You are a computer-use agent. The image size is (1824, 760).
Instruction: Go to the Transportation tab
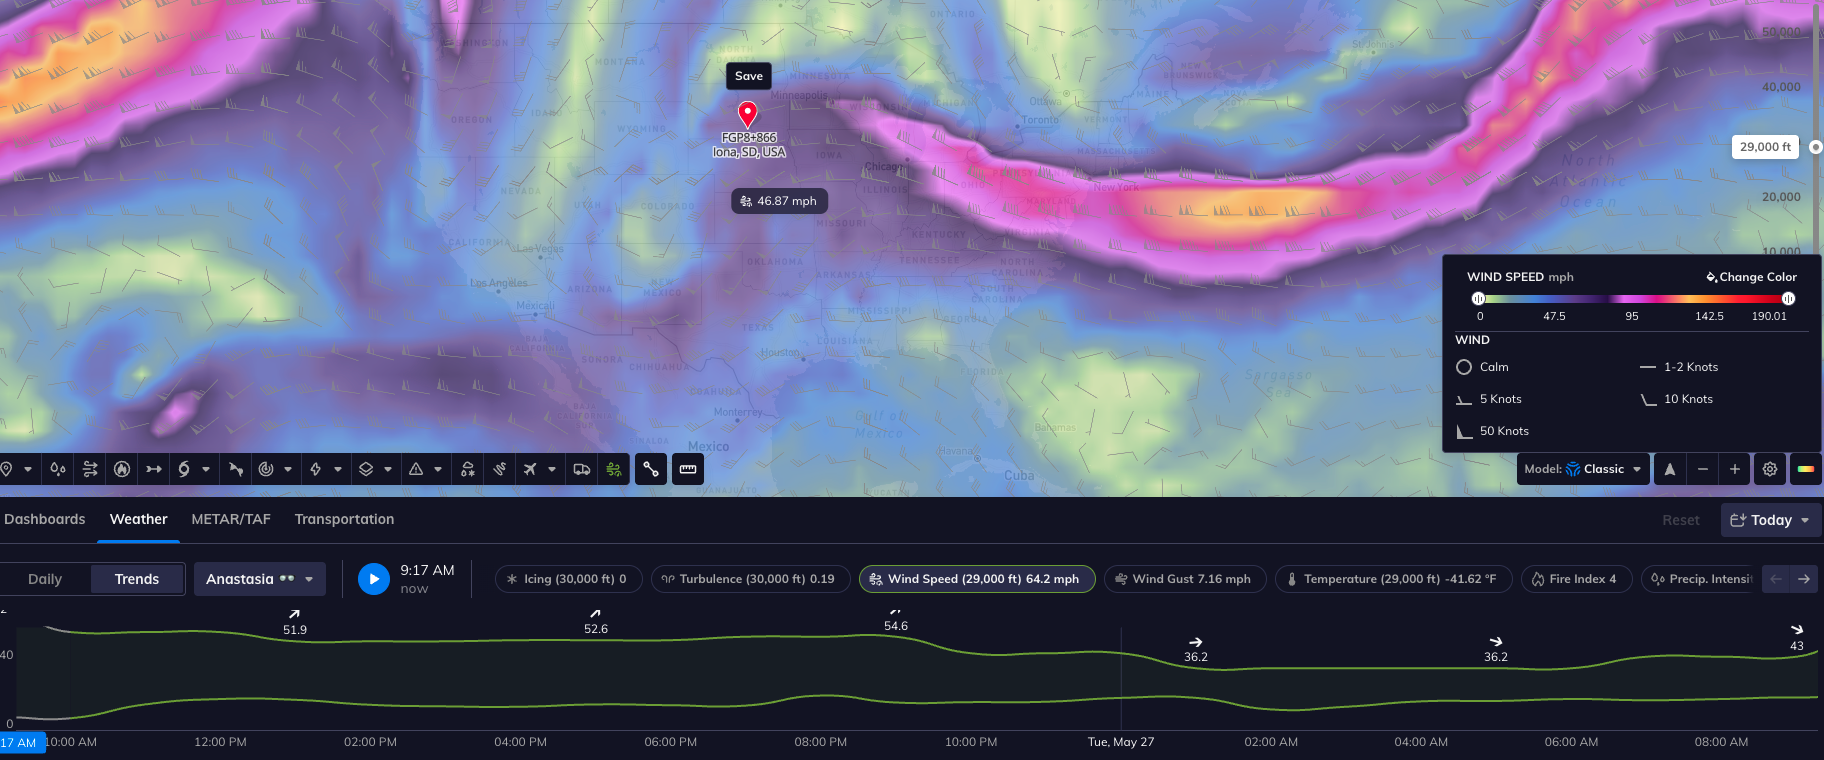[344, 519]
